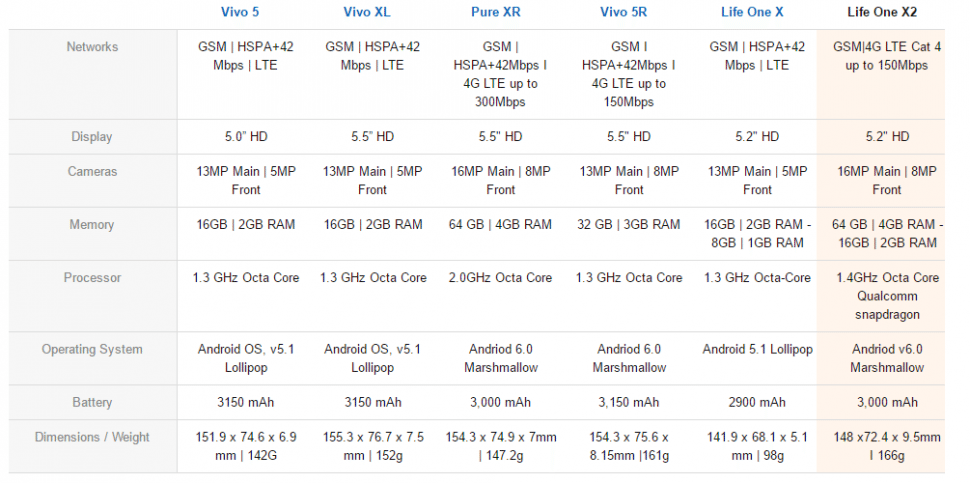970x483 pixels.
Task: Select the Processor row label
Action: tap(92, 278)
